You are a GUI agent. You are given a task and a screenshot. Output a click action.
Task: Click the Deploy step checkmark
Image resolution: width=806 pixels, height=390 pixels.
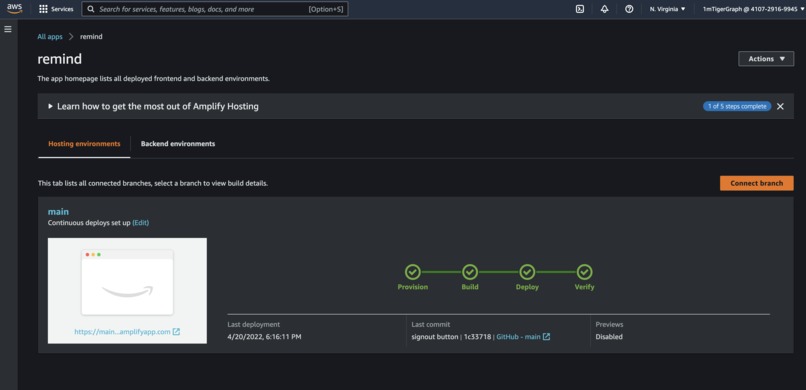[527, 272]
